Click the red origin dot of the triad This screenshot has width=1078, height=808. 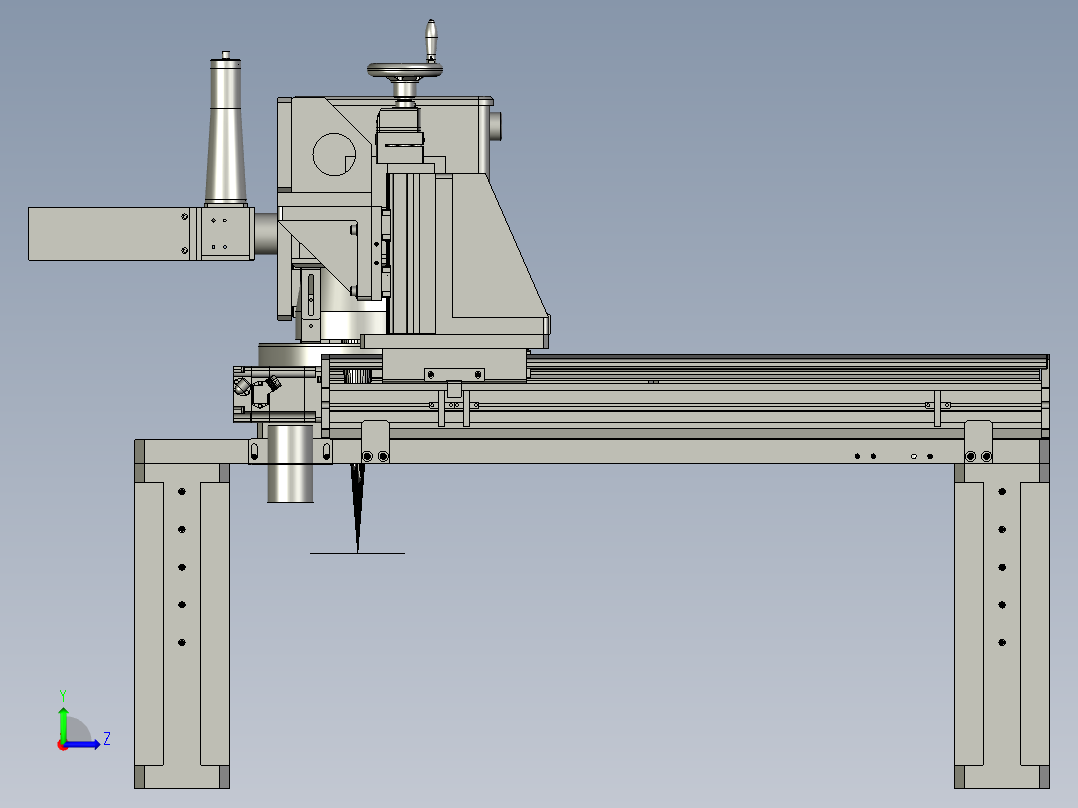click(62, 745)
